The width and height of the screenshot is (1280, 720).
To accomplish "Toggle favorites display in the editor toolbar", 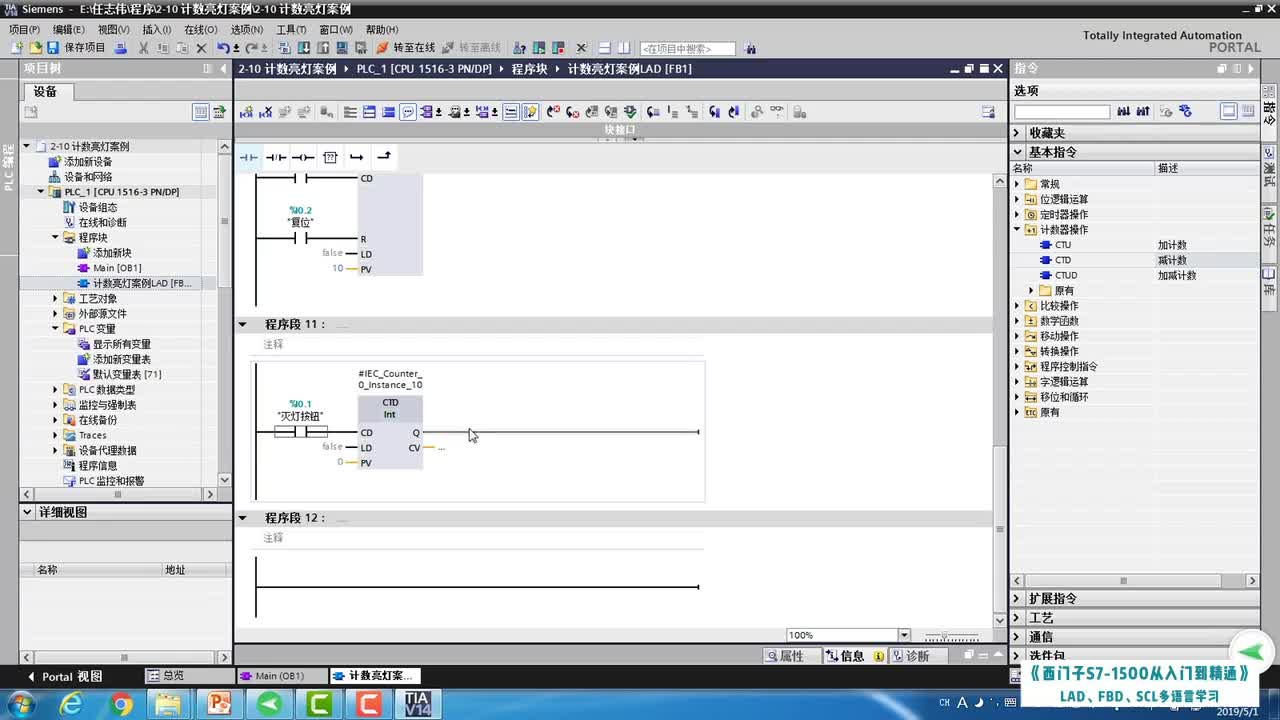I will 530,112.
